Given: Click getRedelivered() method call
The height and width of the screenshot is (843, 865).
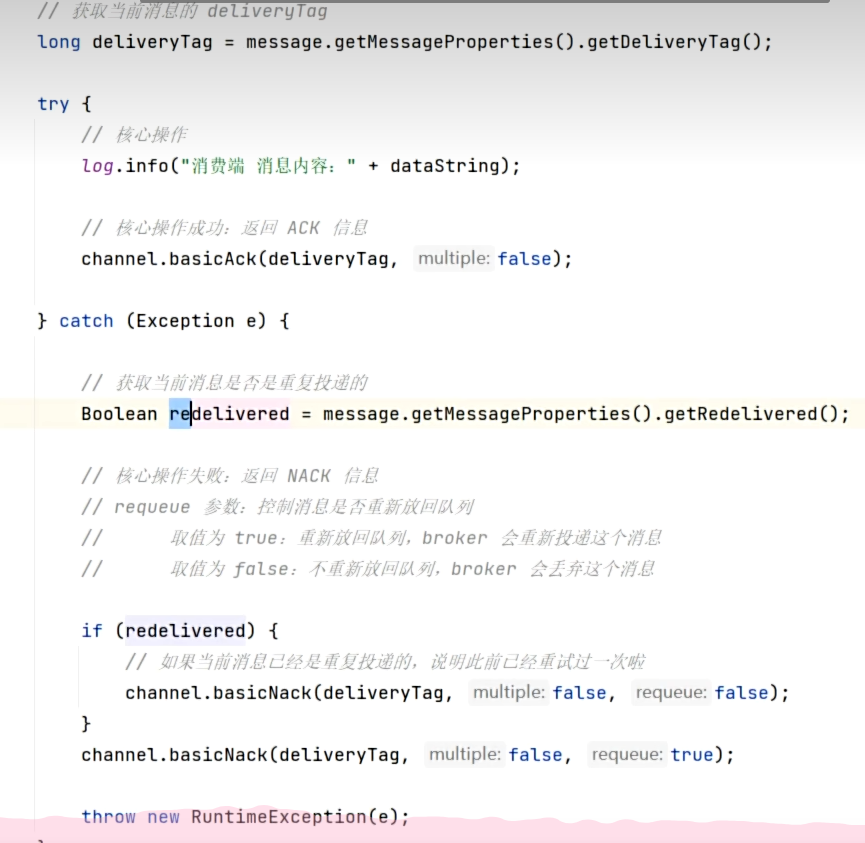Looking at the screenshot, I should (x=751, y=414).
